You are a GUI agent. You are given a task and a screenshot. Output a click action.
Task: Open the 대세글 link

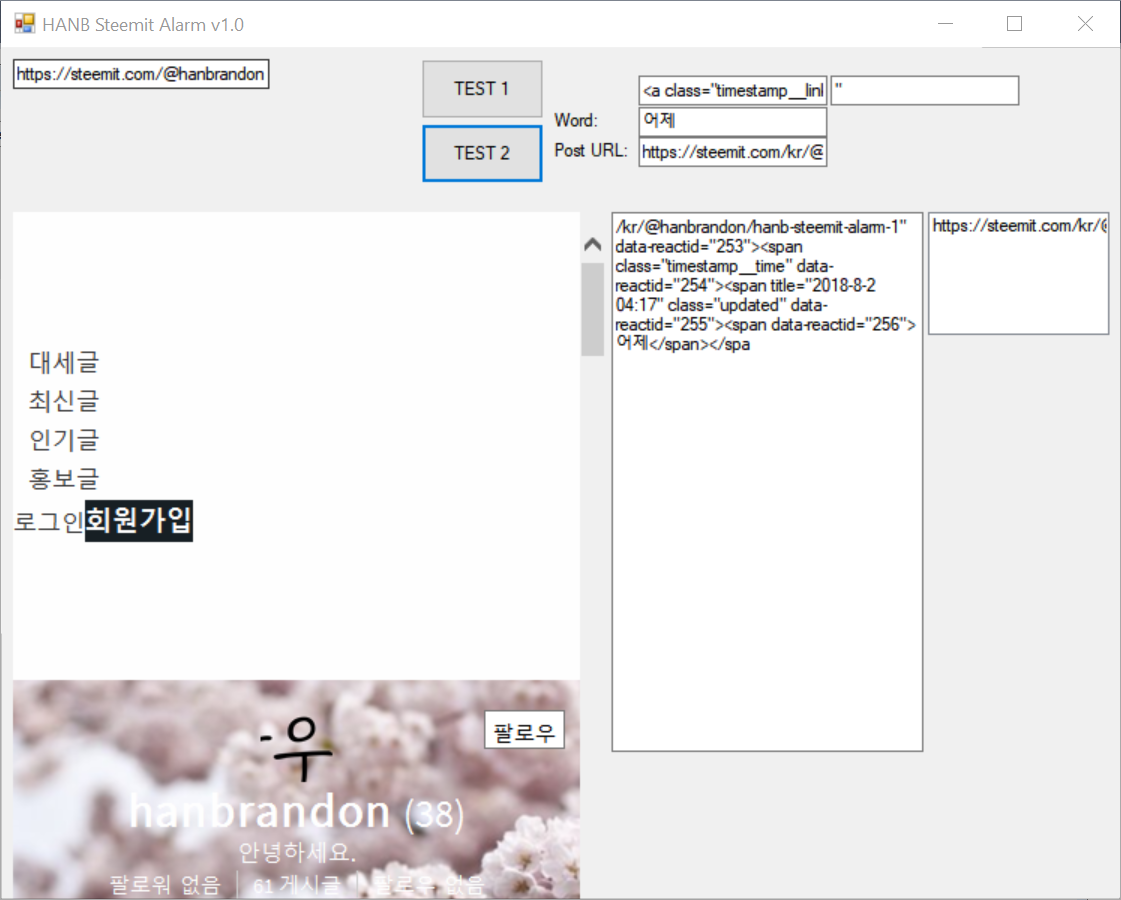tap(64, 362)
